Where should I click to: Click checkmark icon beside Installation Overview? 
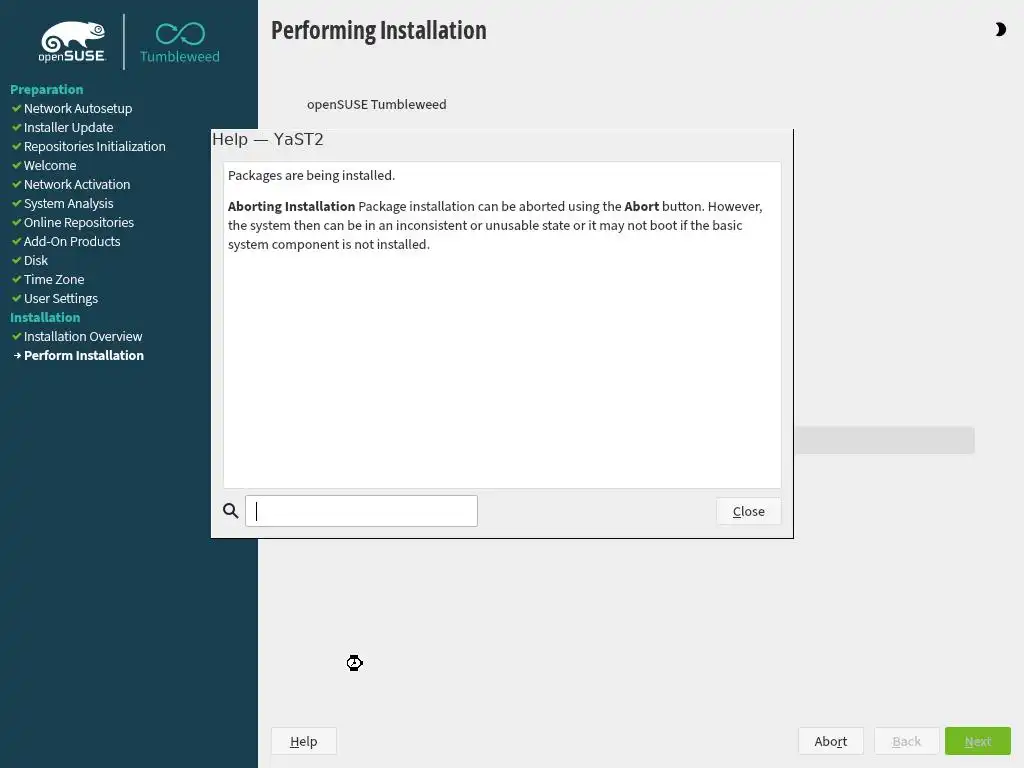17,336
